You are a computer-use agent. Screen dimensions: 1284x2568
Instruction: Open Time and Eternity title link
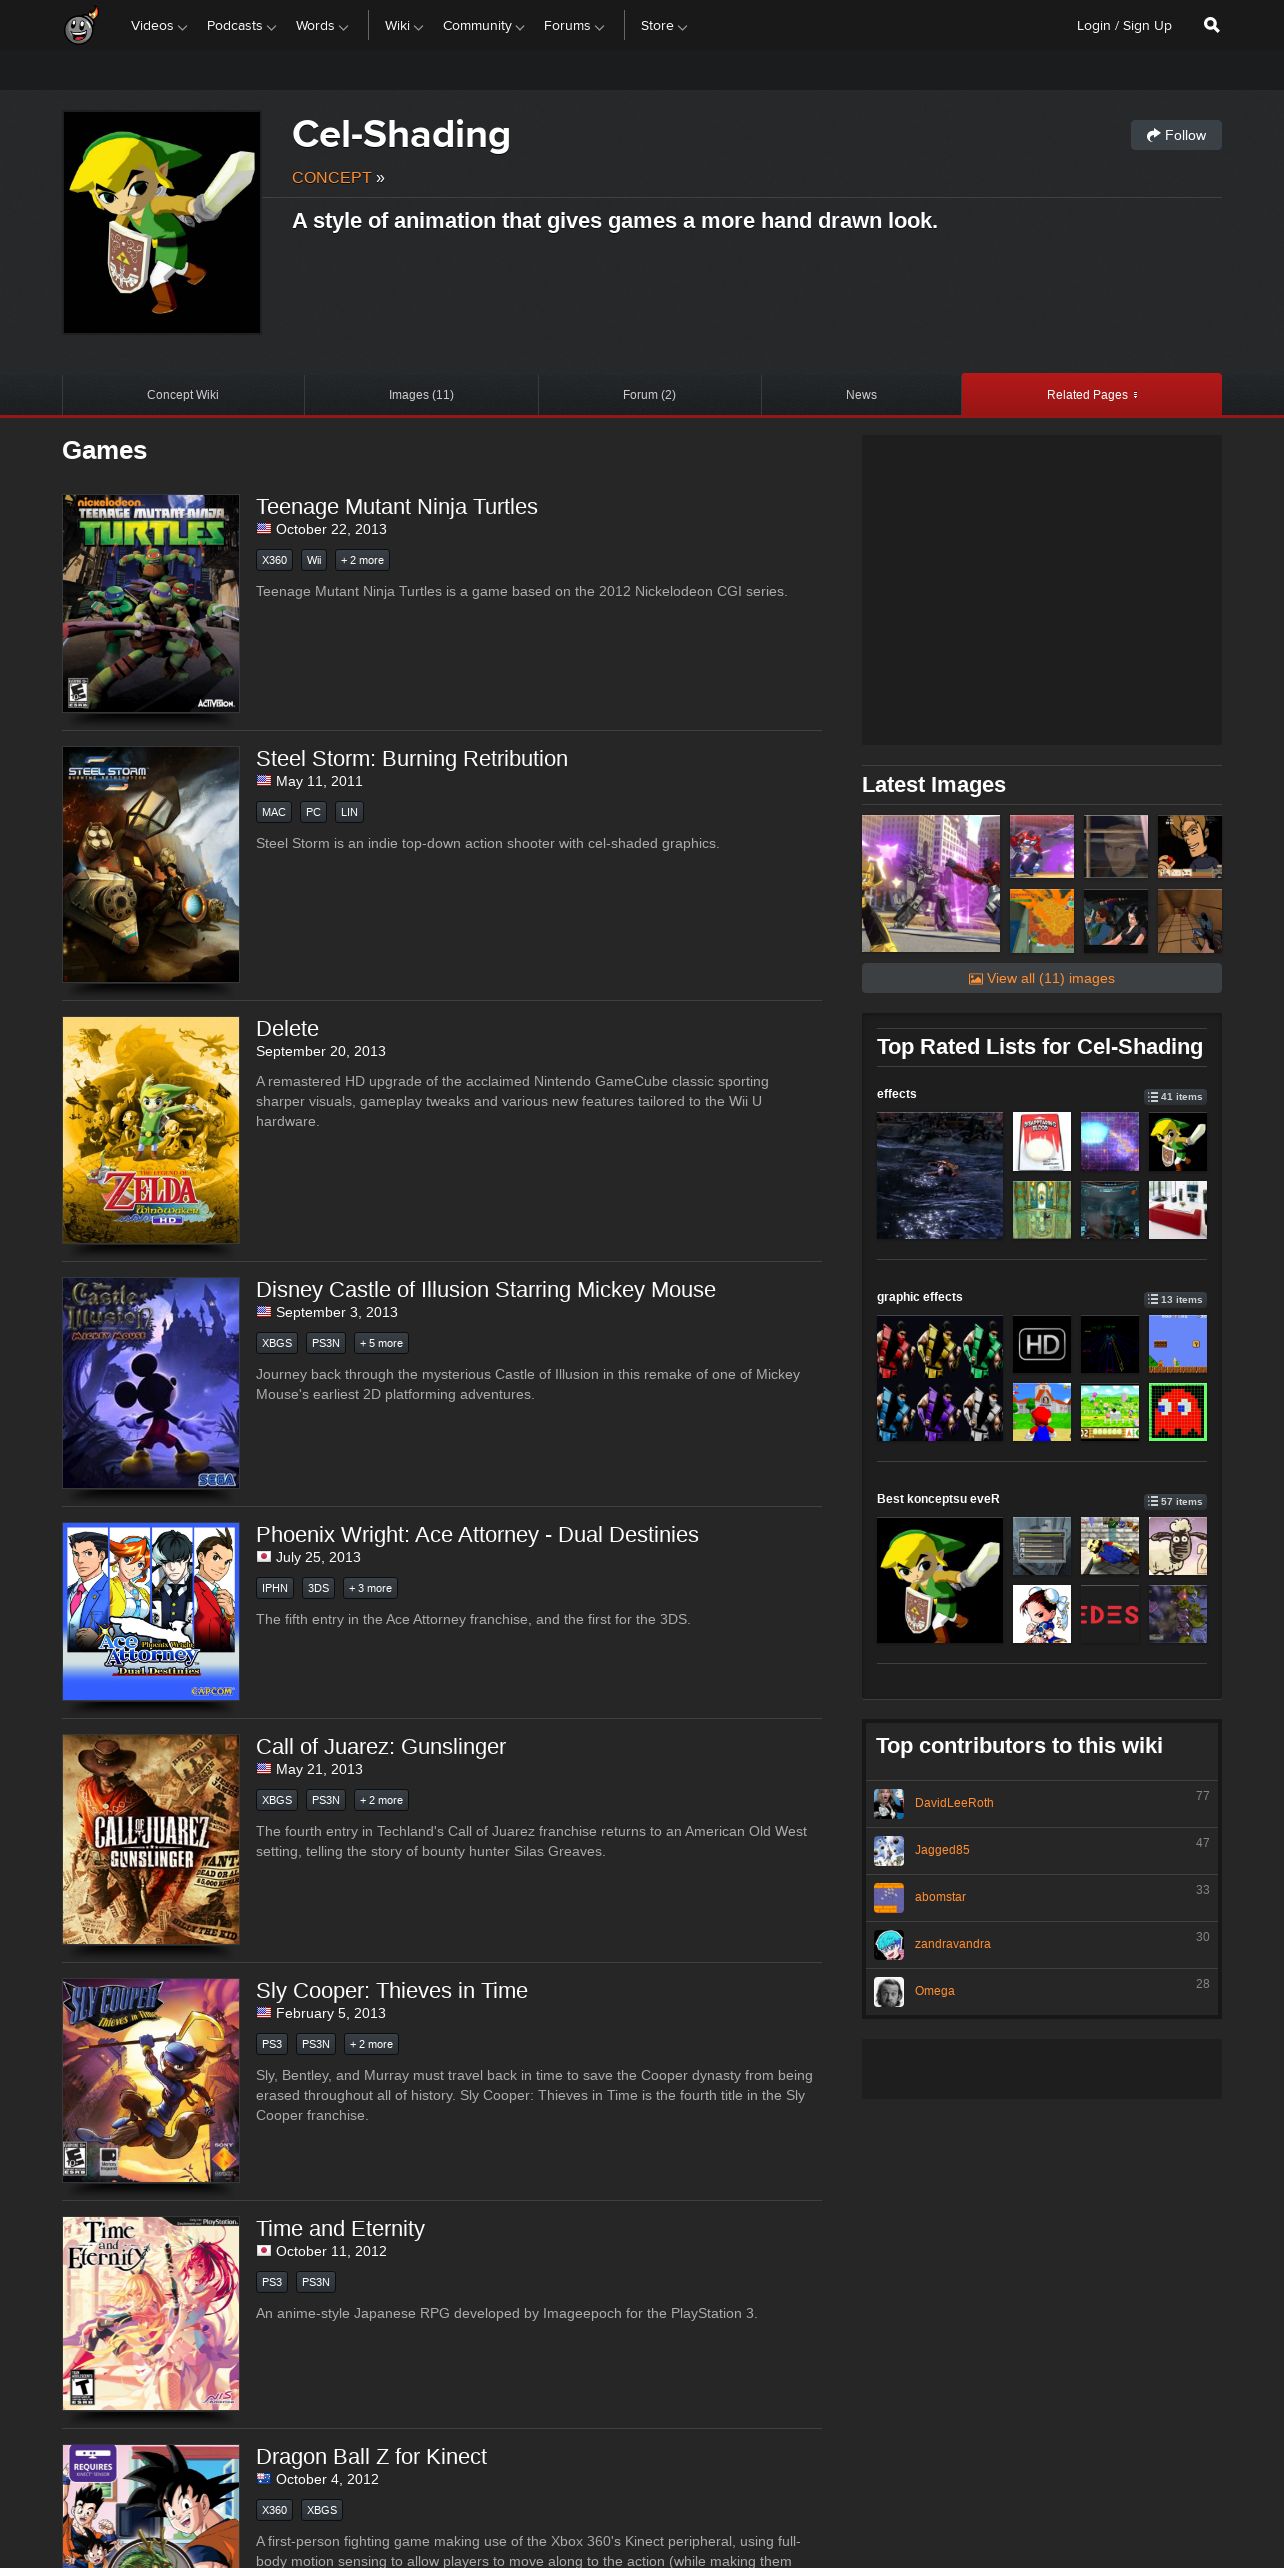point(340,2229)
